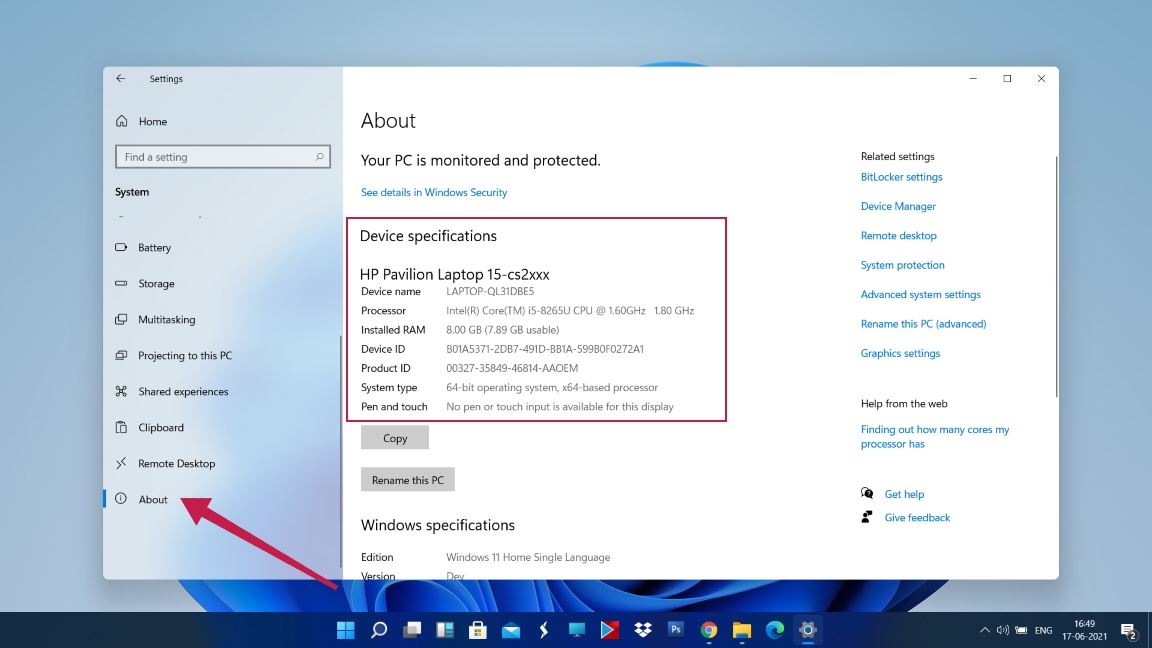
Task: Click Rename this PC button
Action: pyautogui.click(x=408, y=480)
